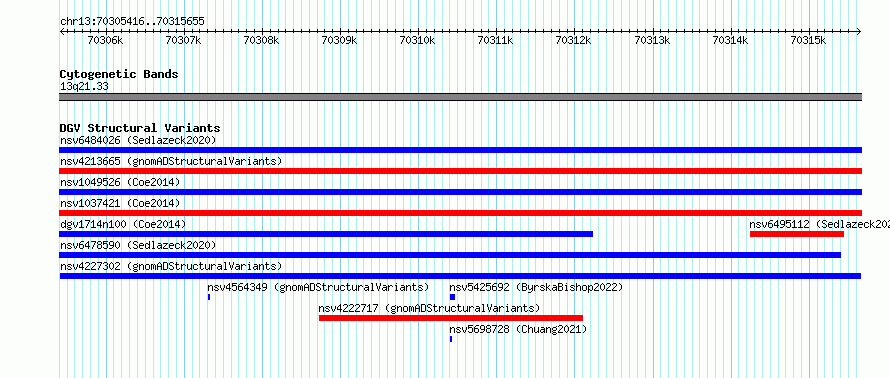Click the 70314k ruler tick
The width and height of the screenshot is (890, 378).
click(x=731, y=40)
